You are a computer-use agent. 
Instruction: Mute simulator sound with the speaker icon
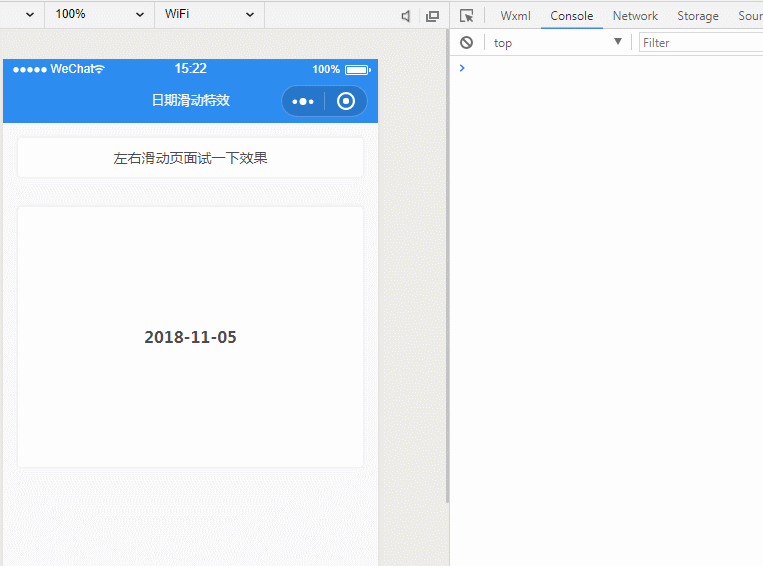[x=405, y=16]
